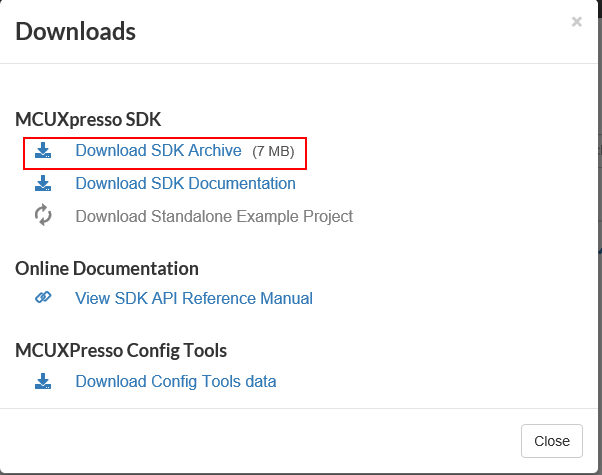Open the Download SDK Archive link
The width and height of the screenshot is (602, 475).
pyautogui.click(x=158, y=151)
